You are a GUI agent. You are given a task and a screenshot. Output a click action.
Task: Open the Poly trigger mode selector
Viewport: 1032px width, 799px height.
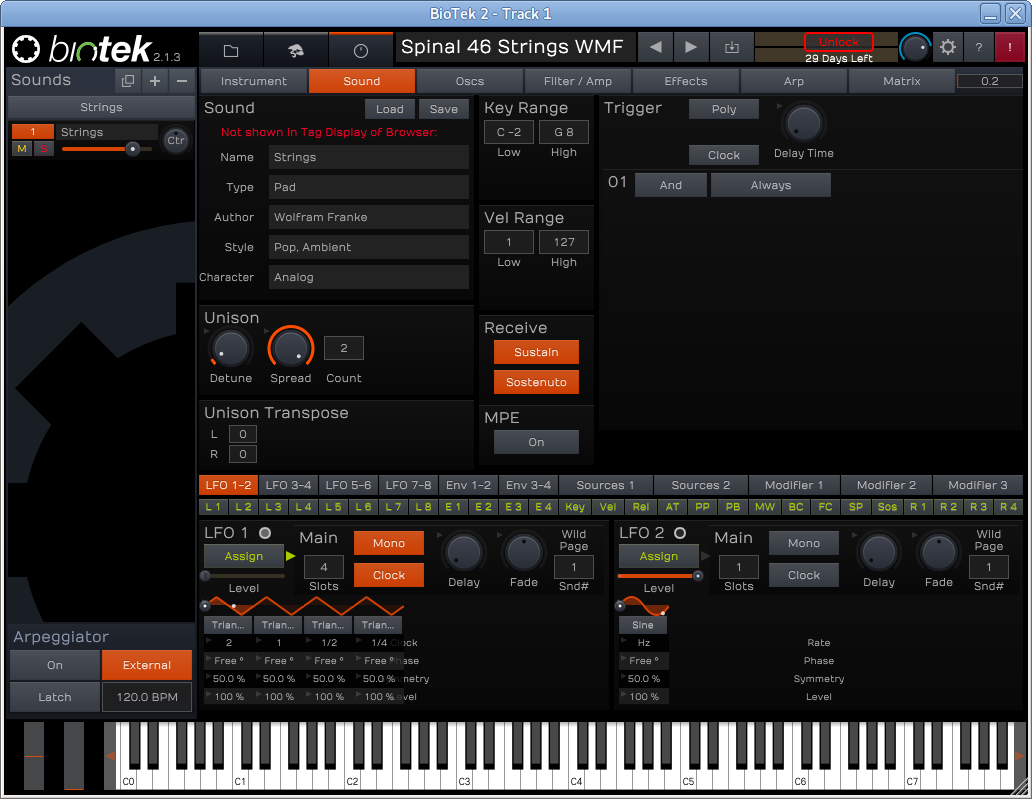pyautogui.click(x=724, y=109)
